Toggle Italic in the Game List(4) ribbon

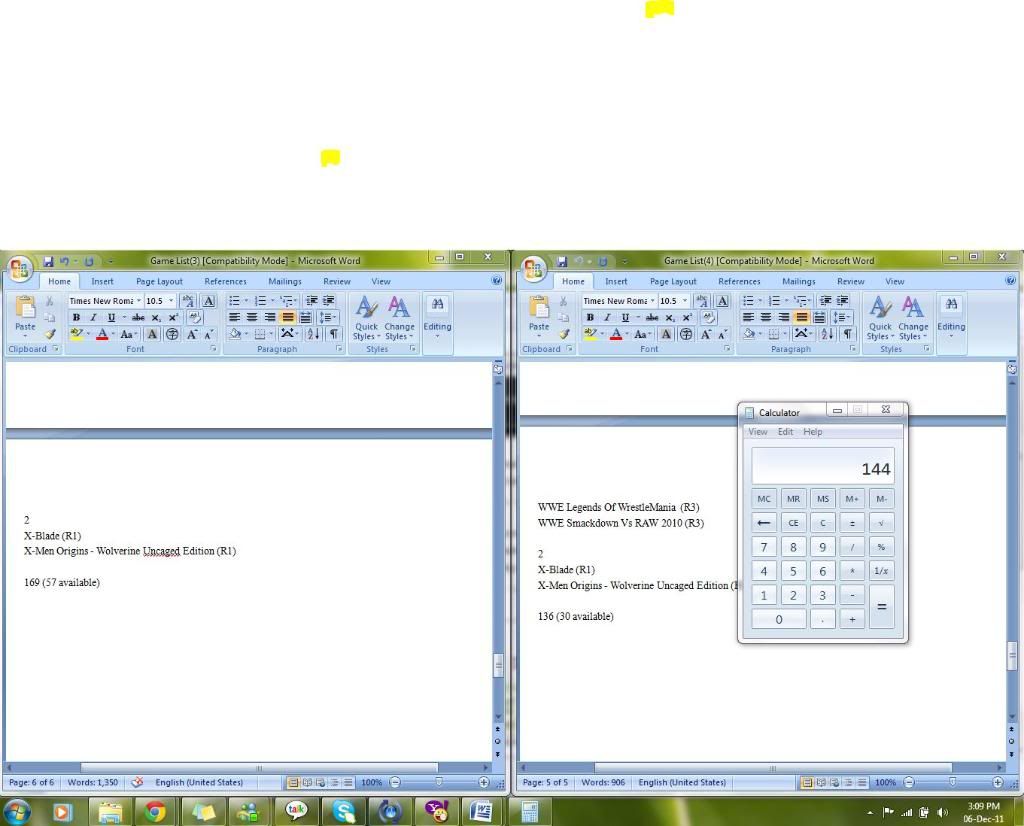click(607, 318)
